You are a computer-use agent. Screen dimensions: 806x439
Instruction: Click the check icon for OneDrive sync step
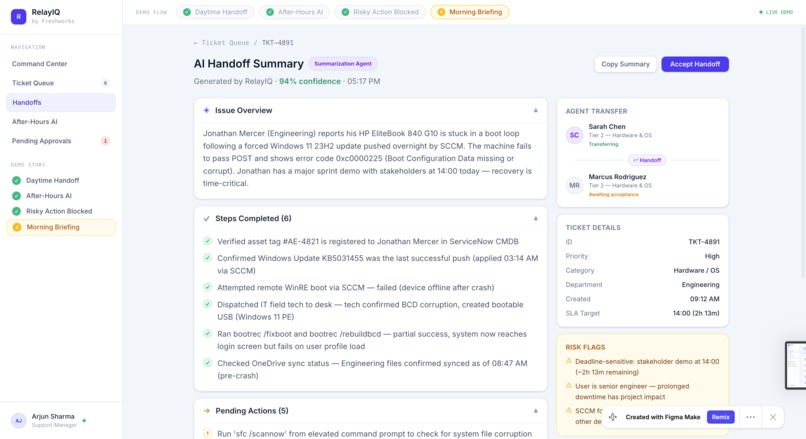pyautogui.click(x=207, y=363)
